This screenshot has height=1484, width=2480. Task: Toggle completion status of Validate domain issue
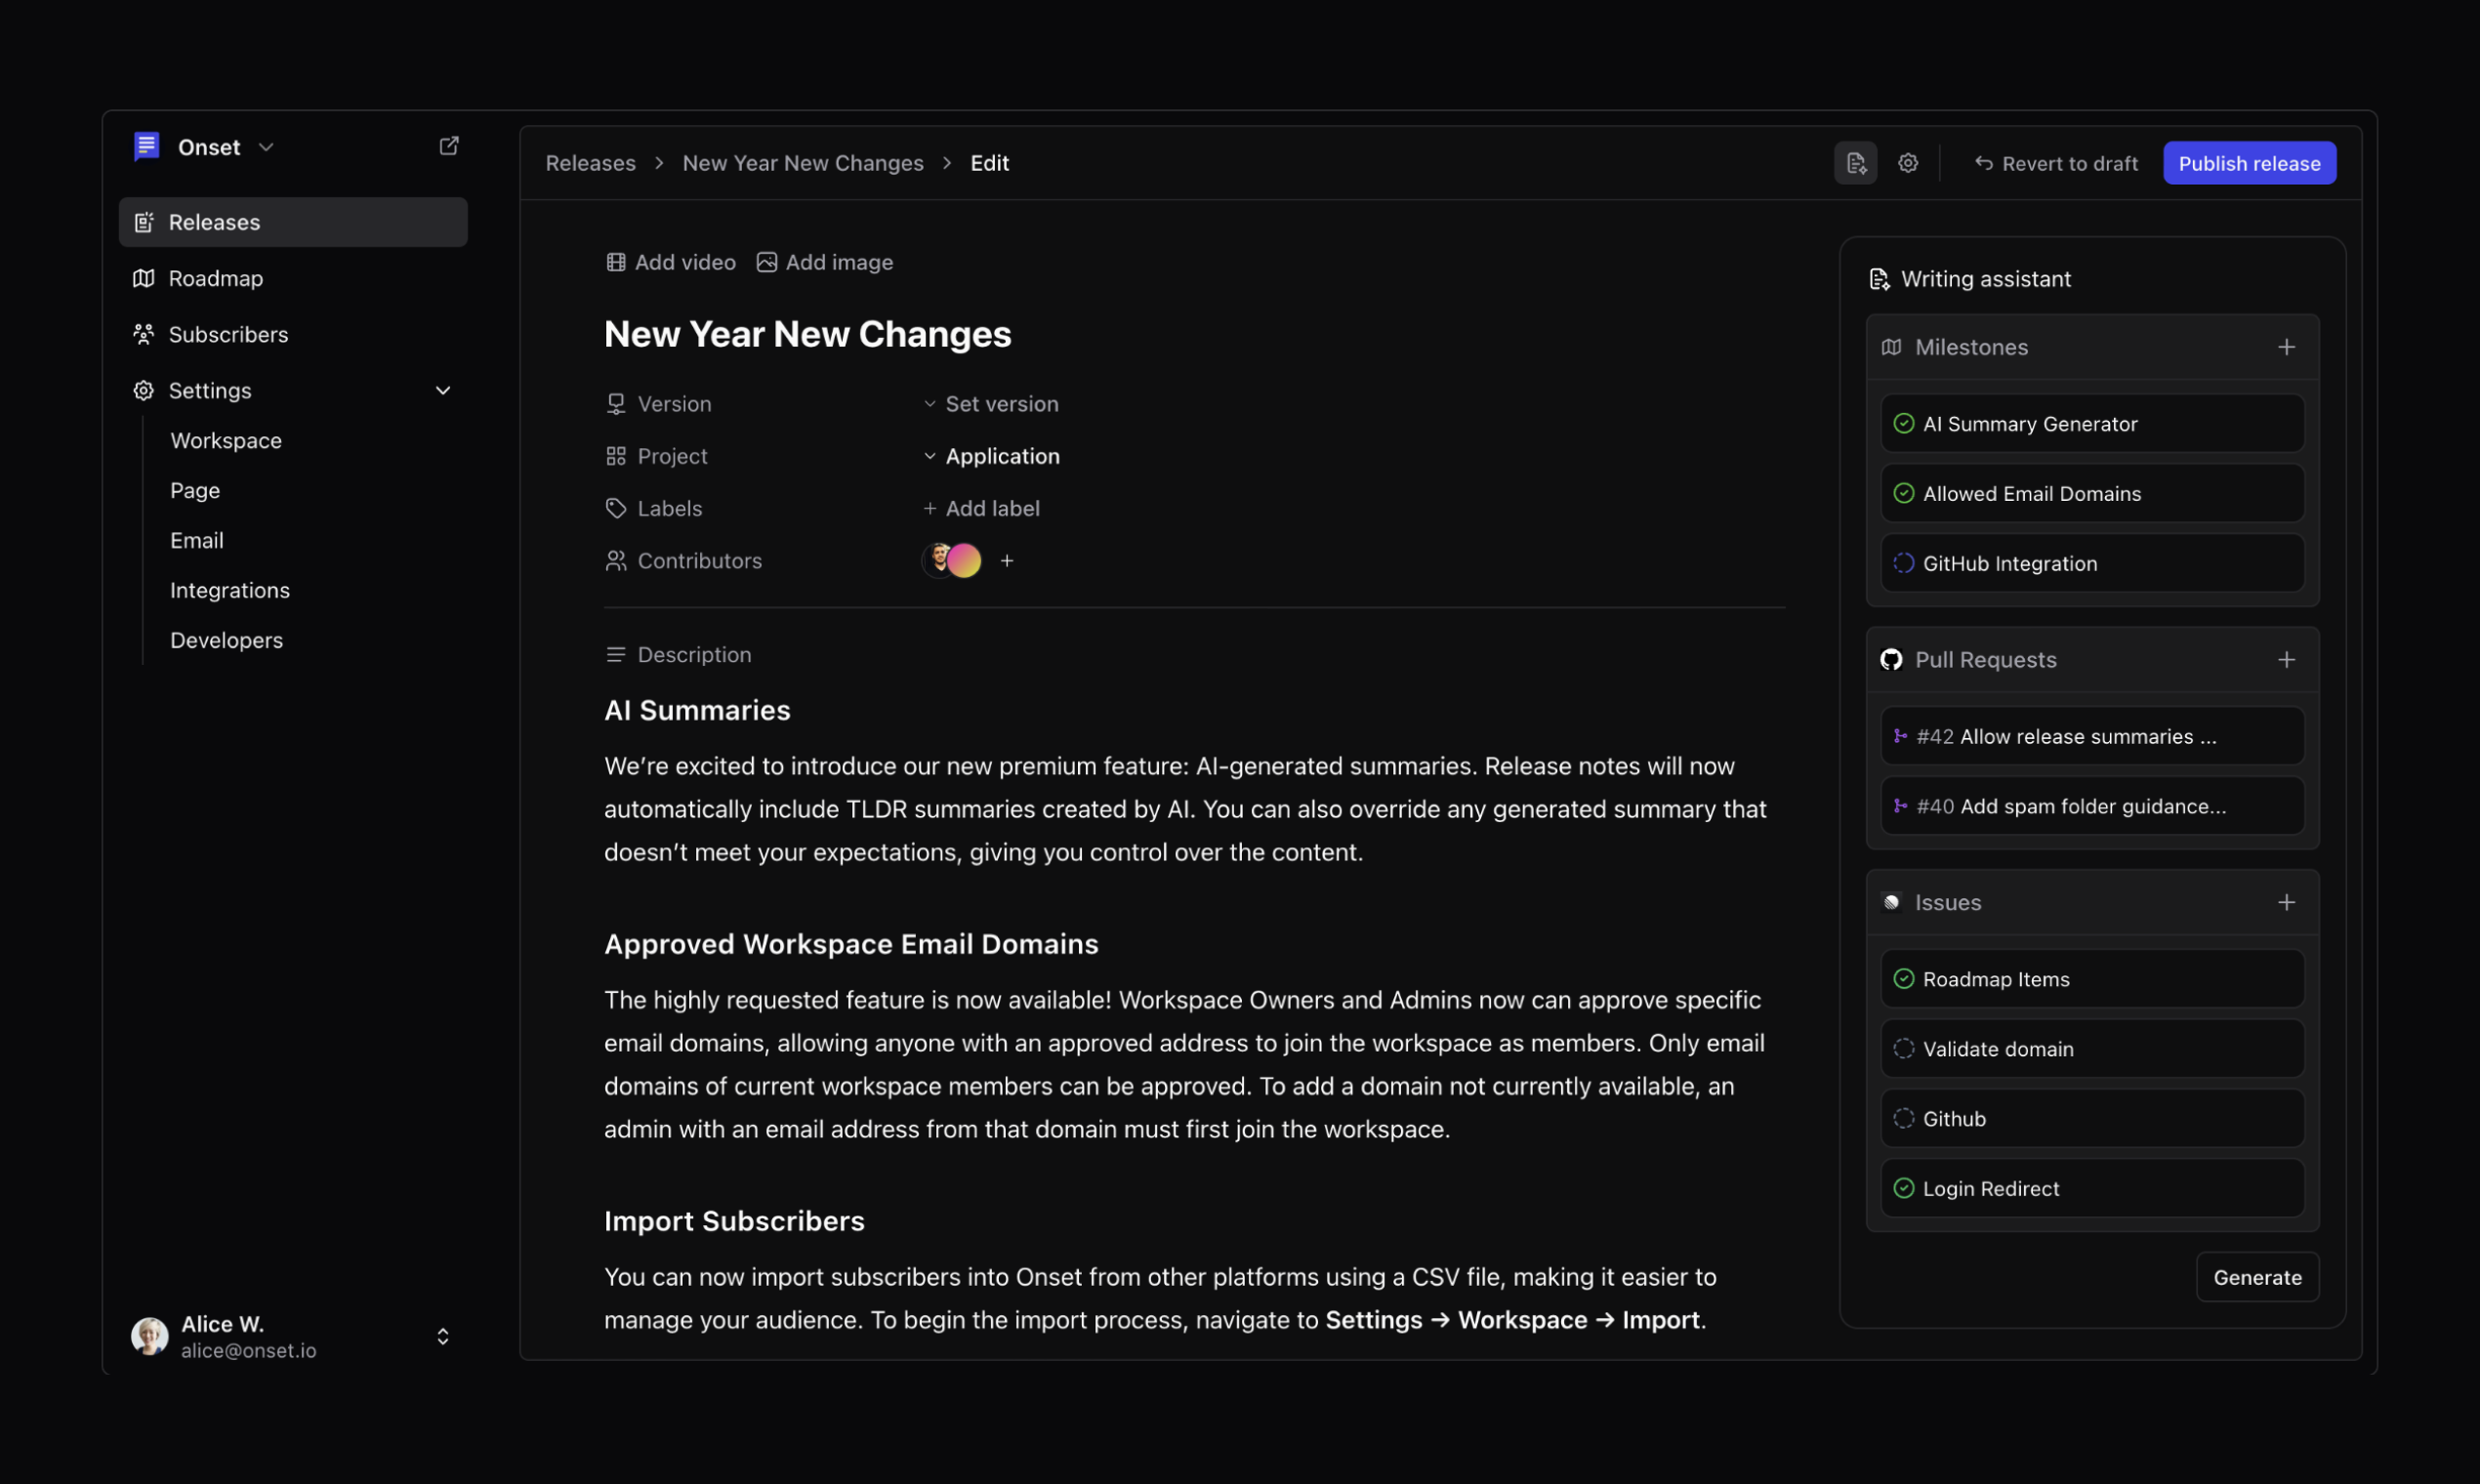[1905, 1048]
